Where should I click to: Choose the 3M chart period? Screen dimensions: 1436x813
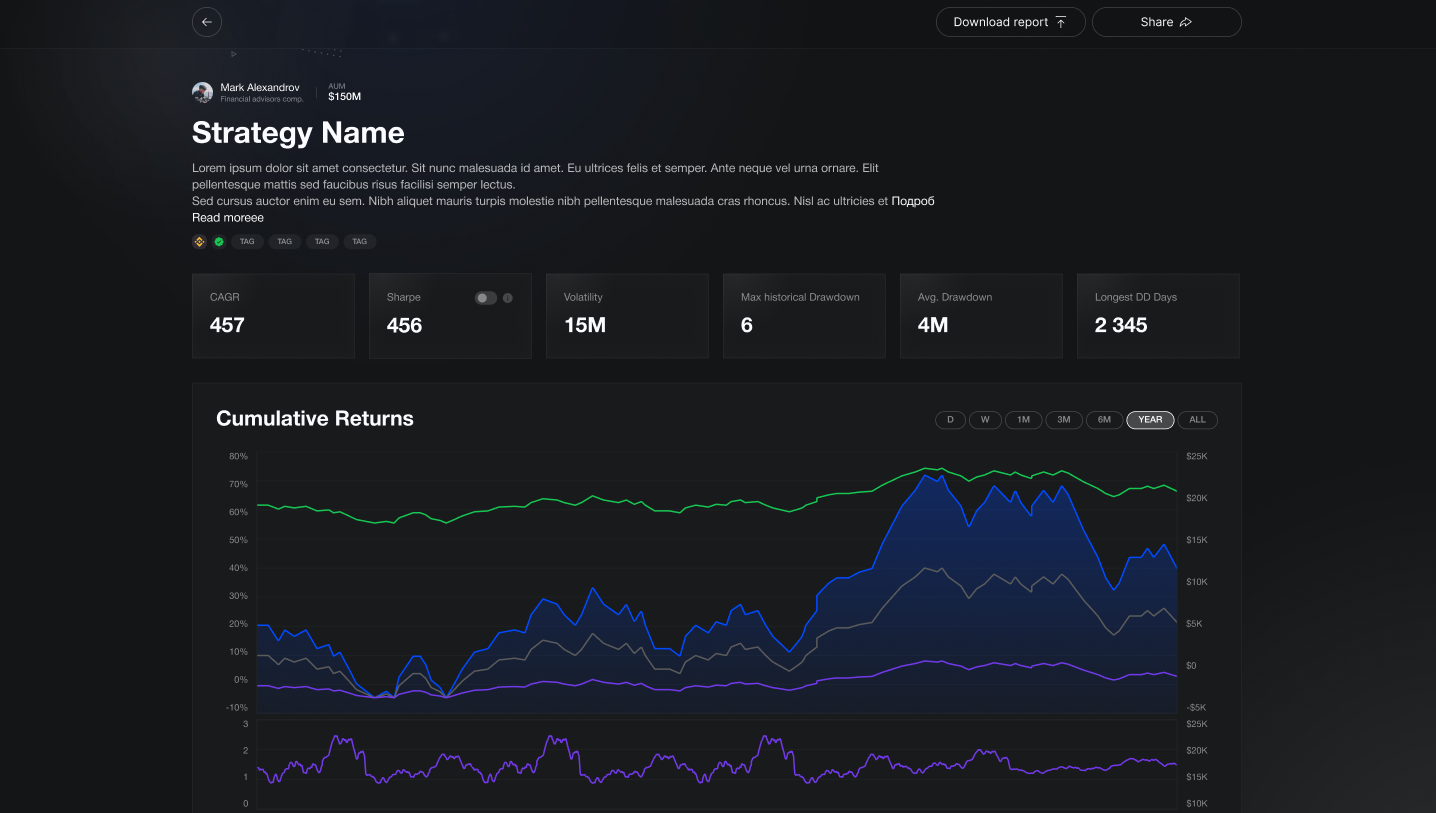(x=1064, y=420)
